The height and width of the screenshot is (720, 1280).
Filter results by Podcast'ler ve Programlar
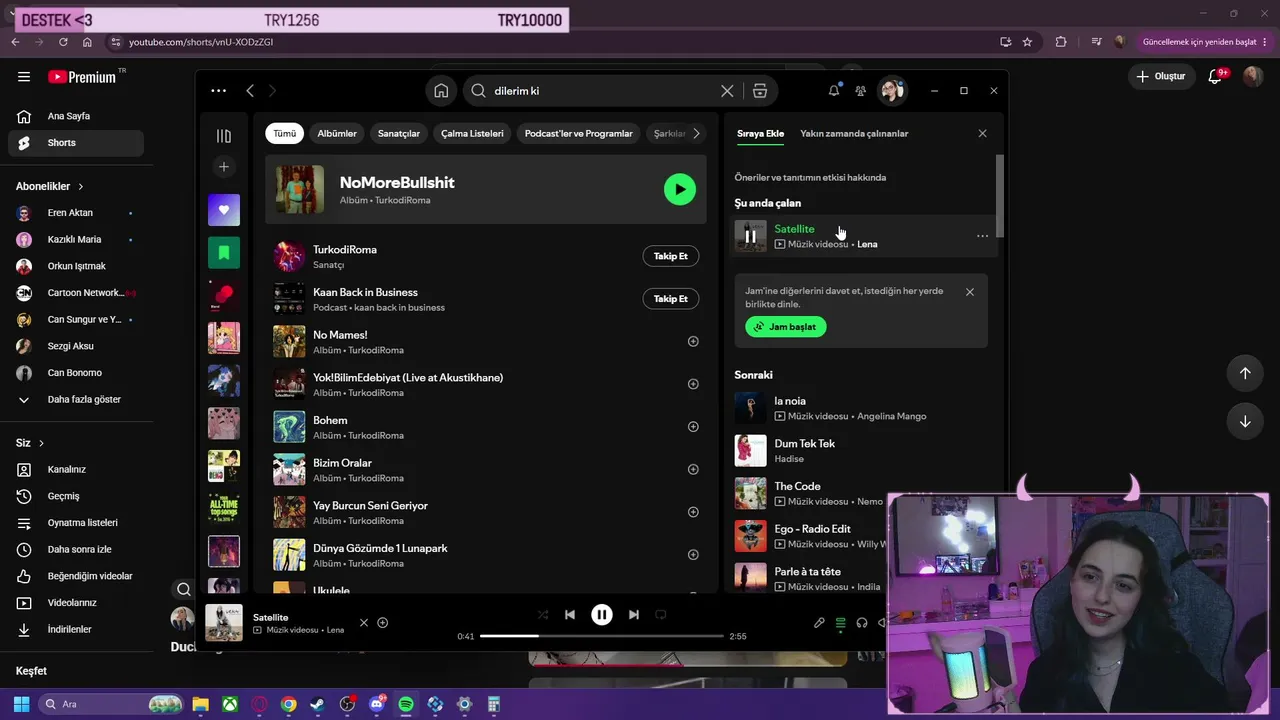point(579,133)
